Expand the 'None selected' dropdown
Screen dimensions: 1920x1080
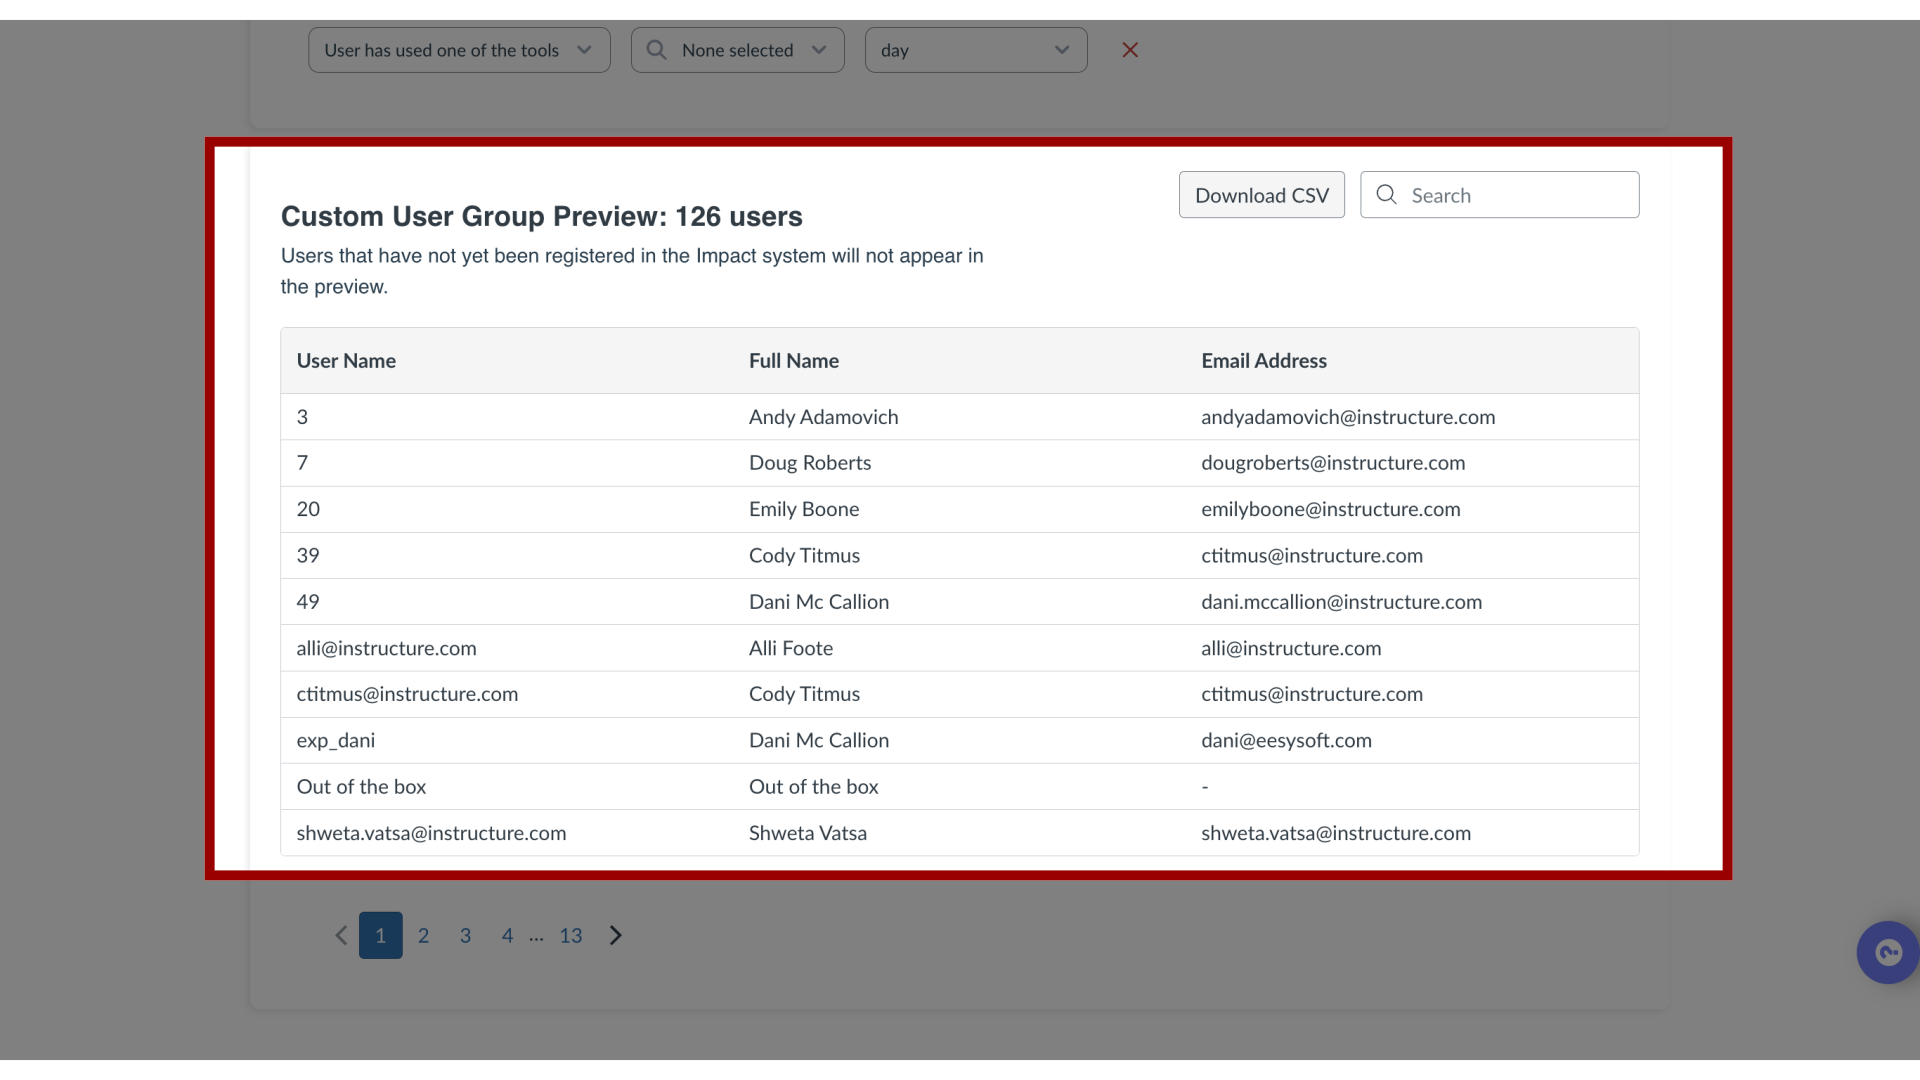coord(738,50)
